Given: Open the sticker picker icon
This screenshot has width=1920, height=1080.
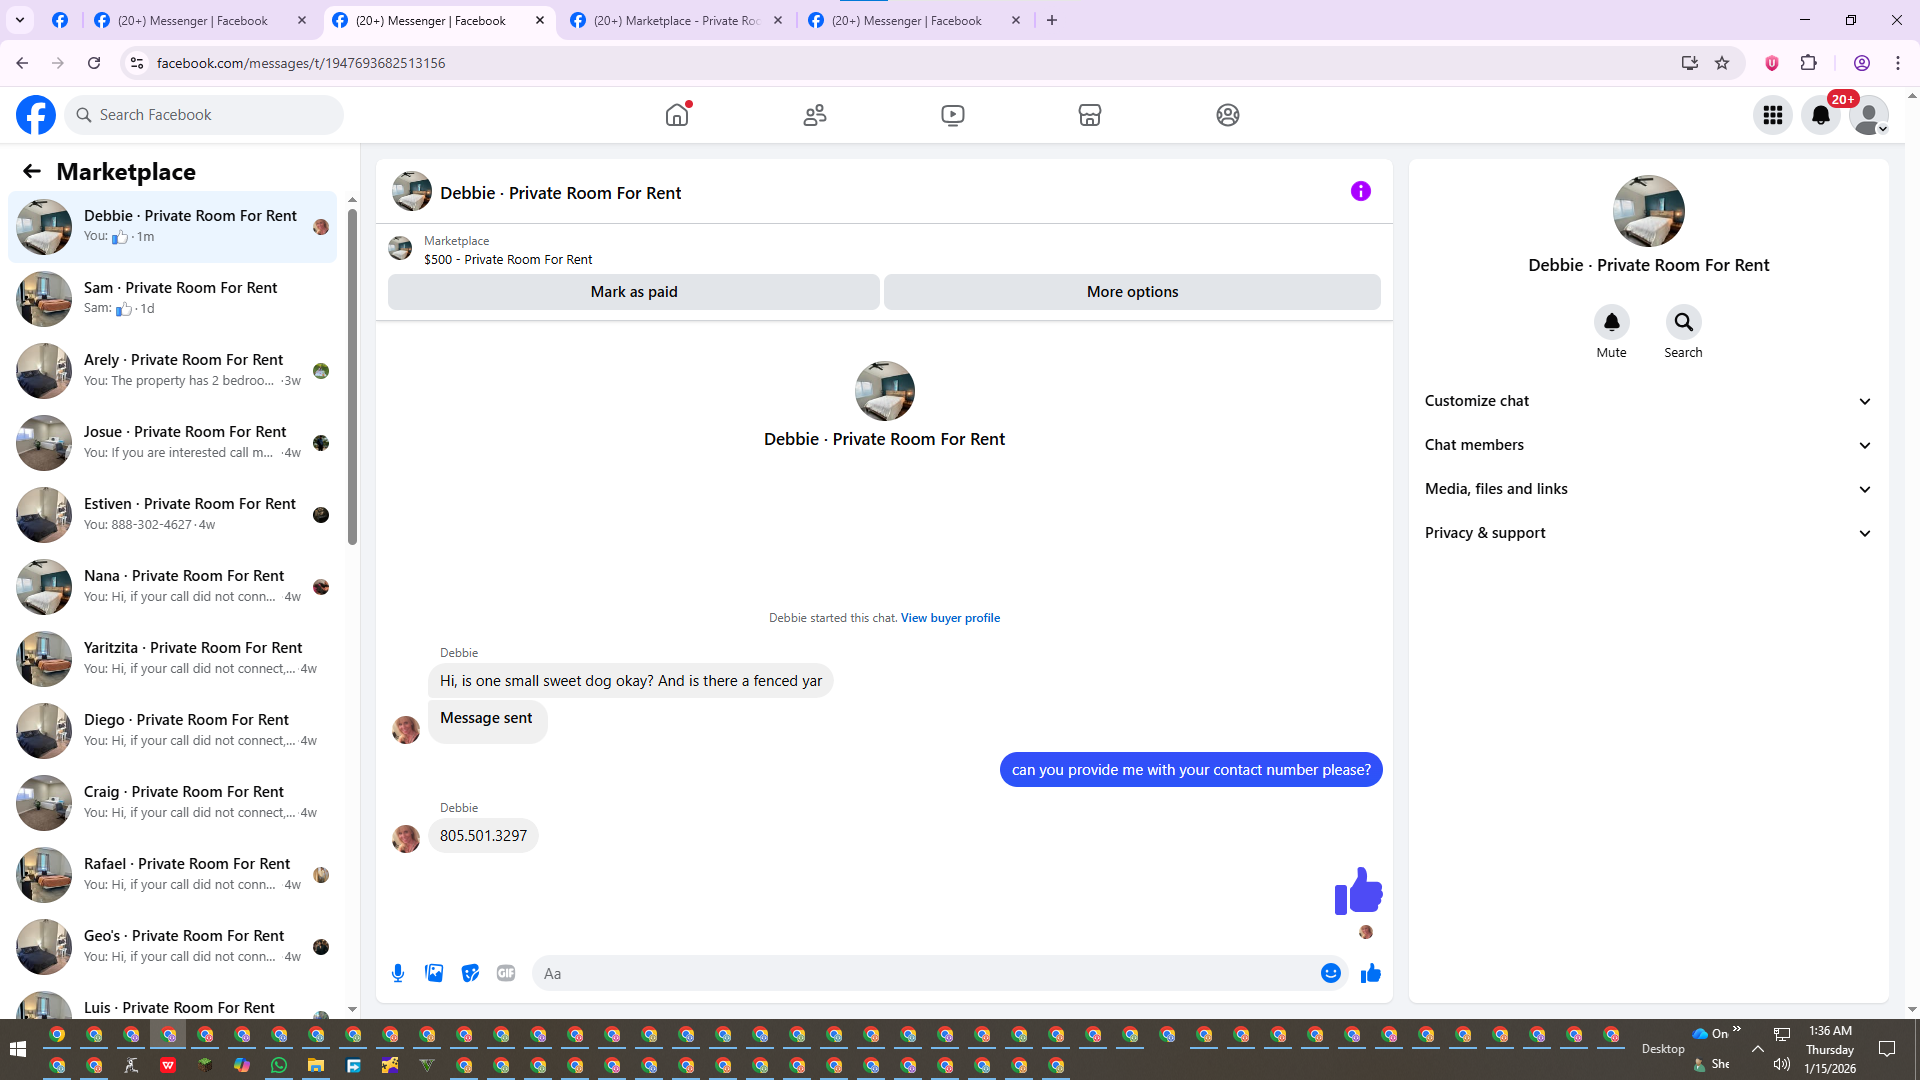Looking at the screenshot, I should (x=470, y=973).
